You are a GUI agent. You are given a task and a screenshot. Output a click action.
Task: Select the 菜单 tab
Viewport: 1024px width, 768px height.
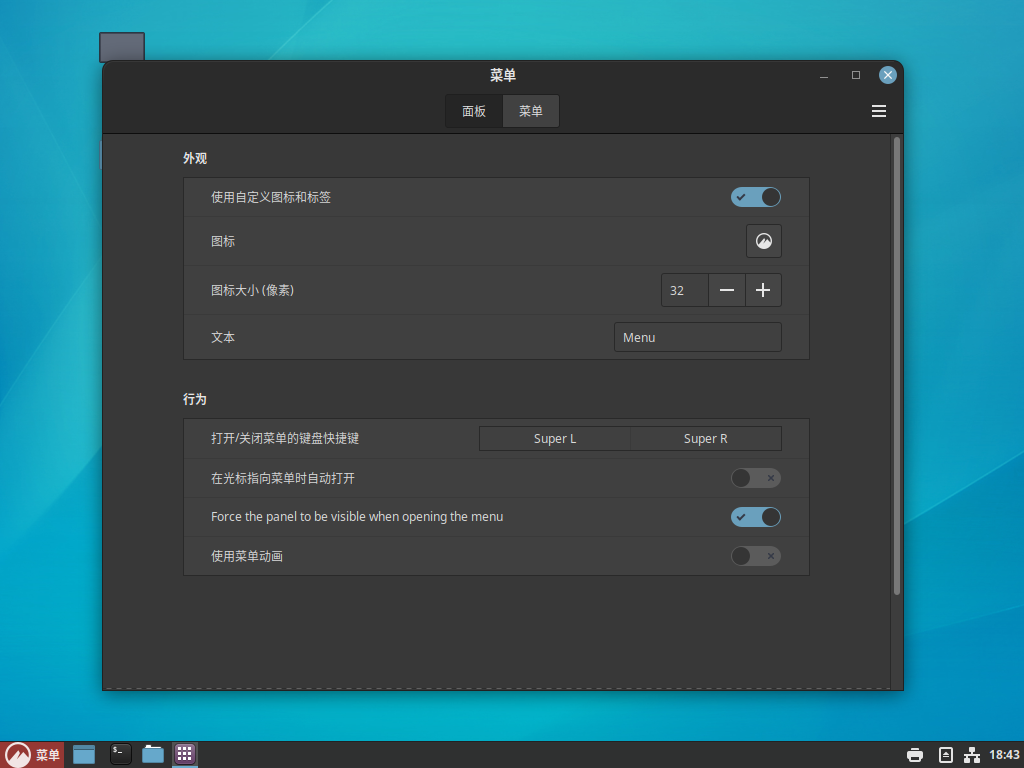click(531, 111)
